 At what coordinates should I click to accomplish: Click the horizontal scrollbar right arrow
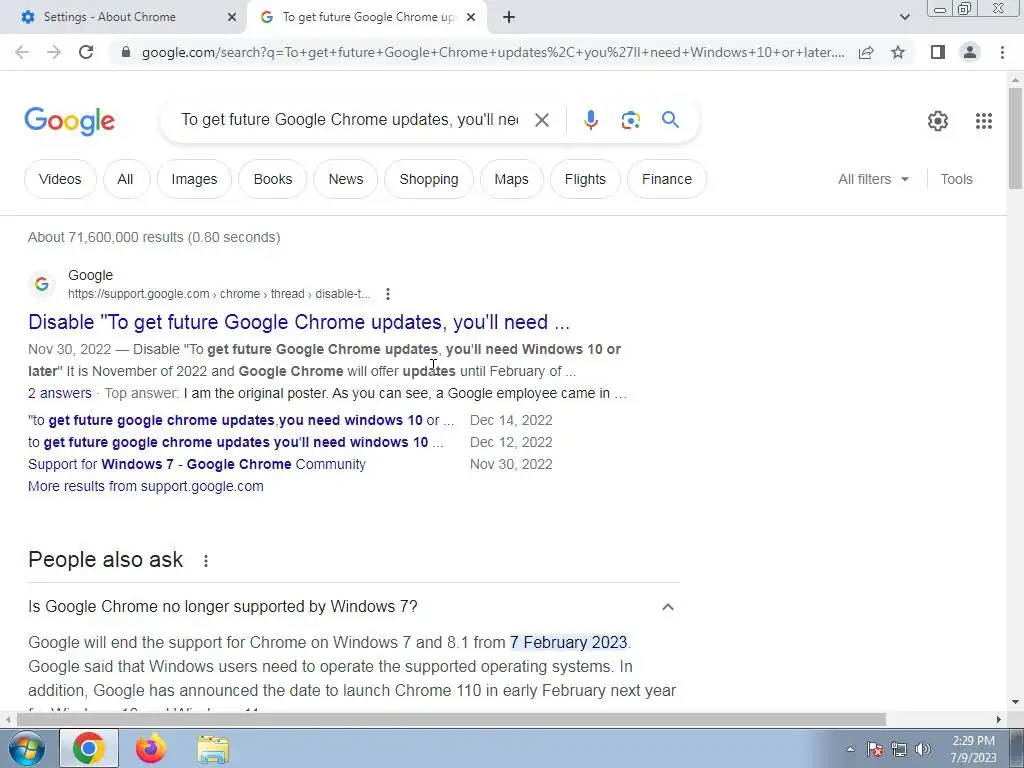tap(999, 720)
